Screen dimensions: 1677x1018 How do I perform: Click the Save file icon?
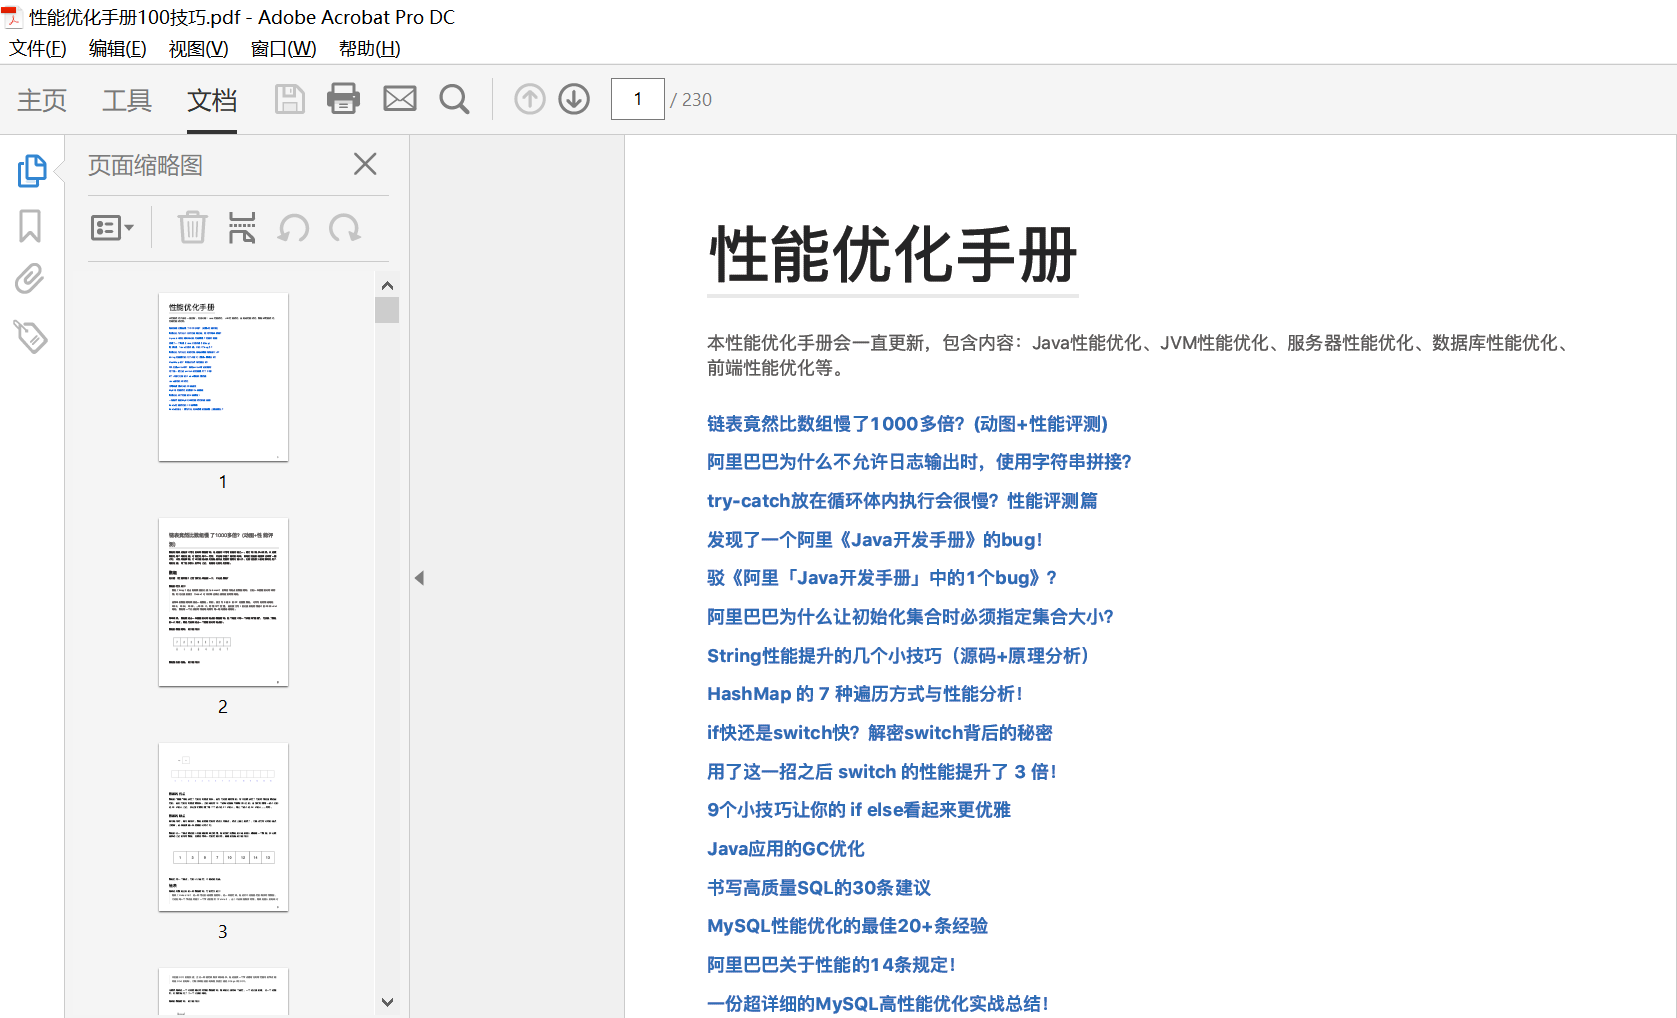(x=290, y=99)
